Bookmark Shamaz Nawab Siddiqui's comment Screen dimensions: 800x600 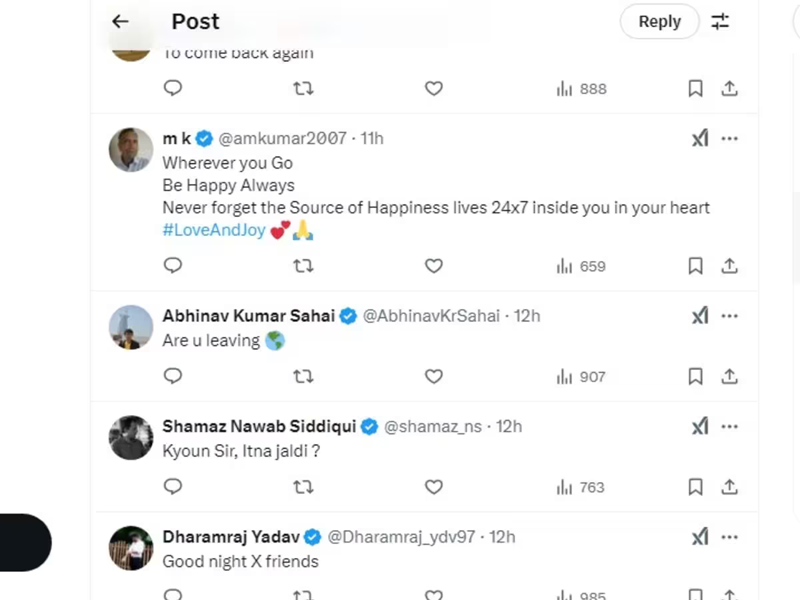pyautogui.click(x=695, y=487)
